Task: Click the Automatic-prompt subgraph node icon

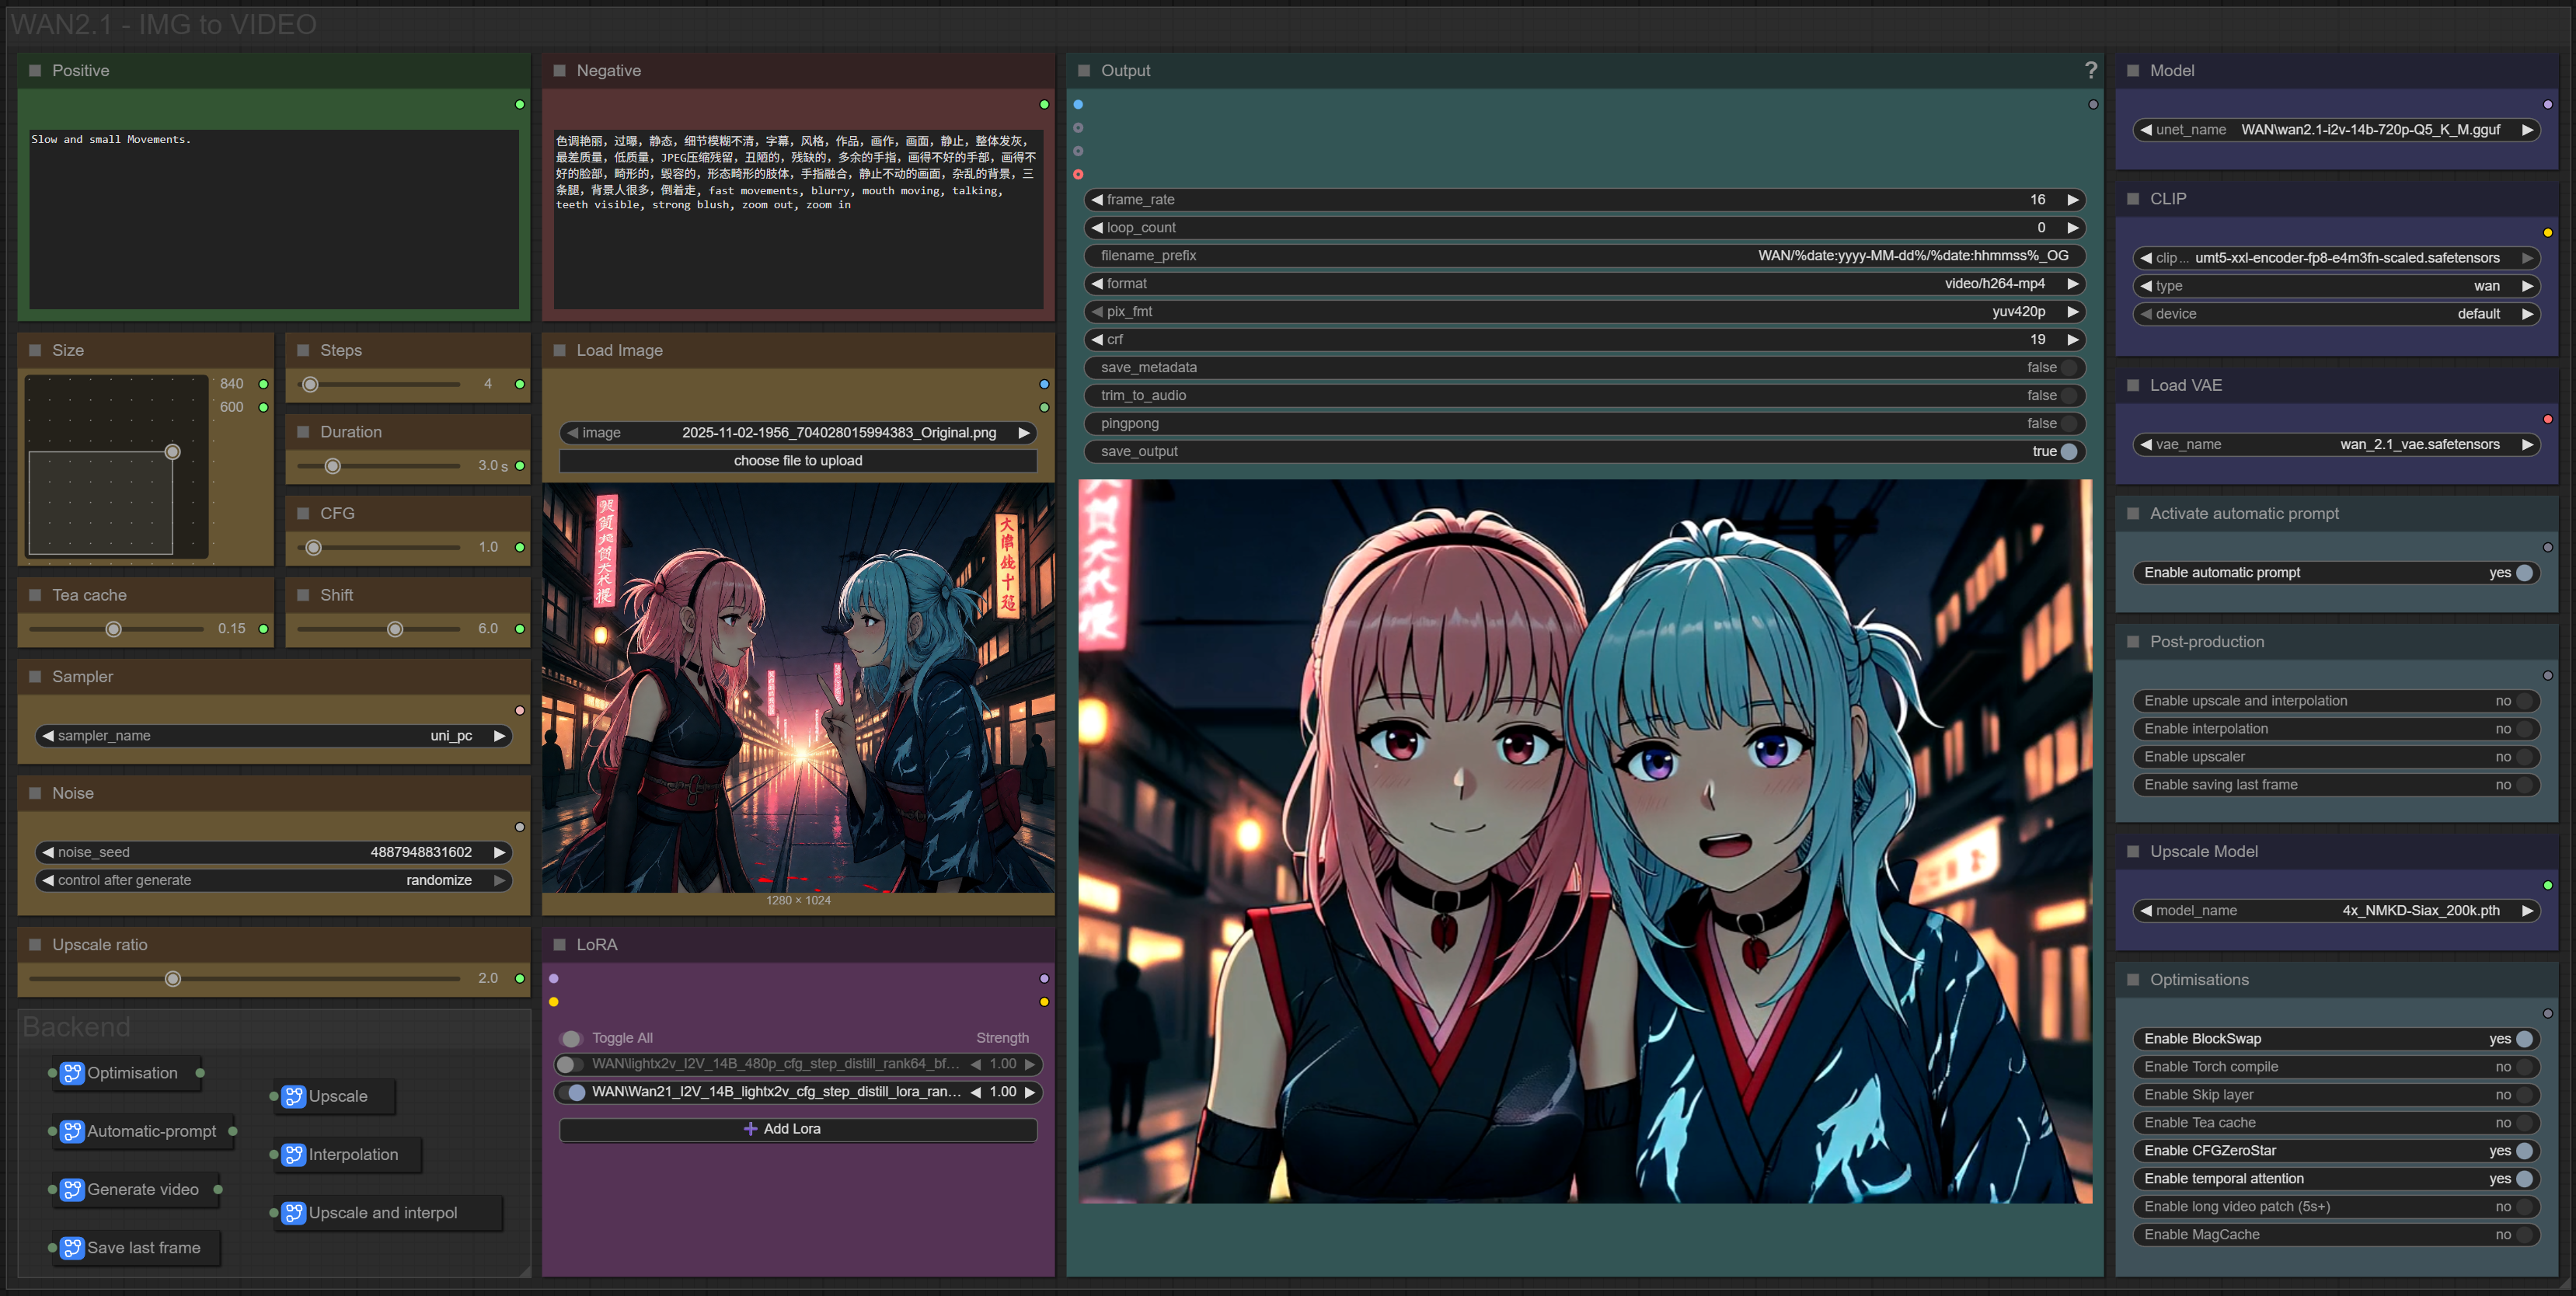Action: pos(72,1131)
